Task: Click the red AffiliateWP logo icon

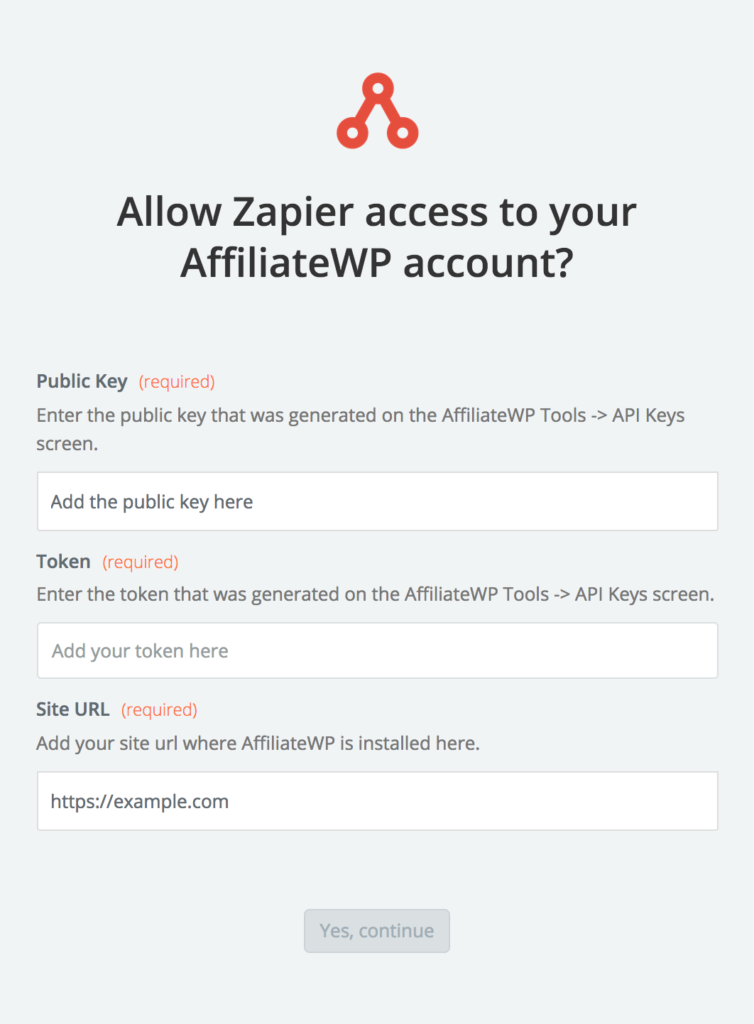Action: (x=377, y=110)
